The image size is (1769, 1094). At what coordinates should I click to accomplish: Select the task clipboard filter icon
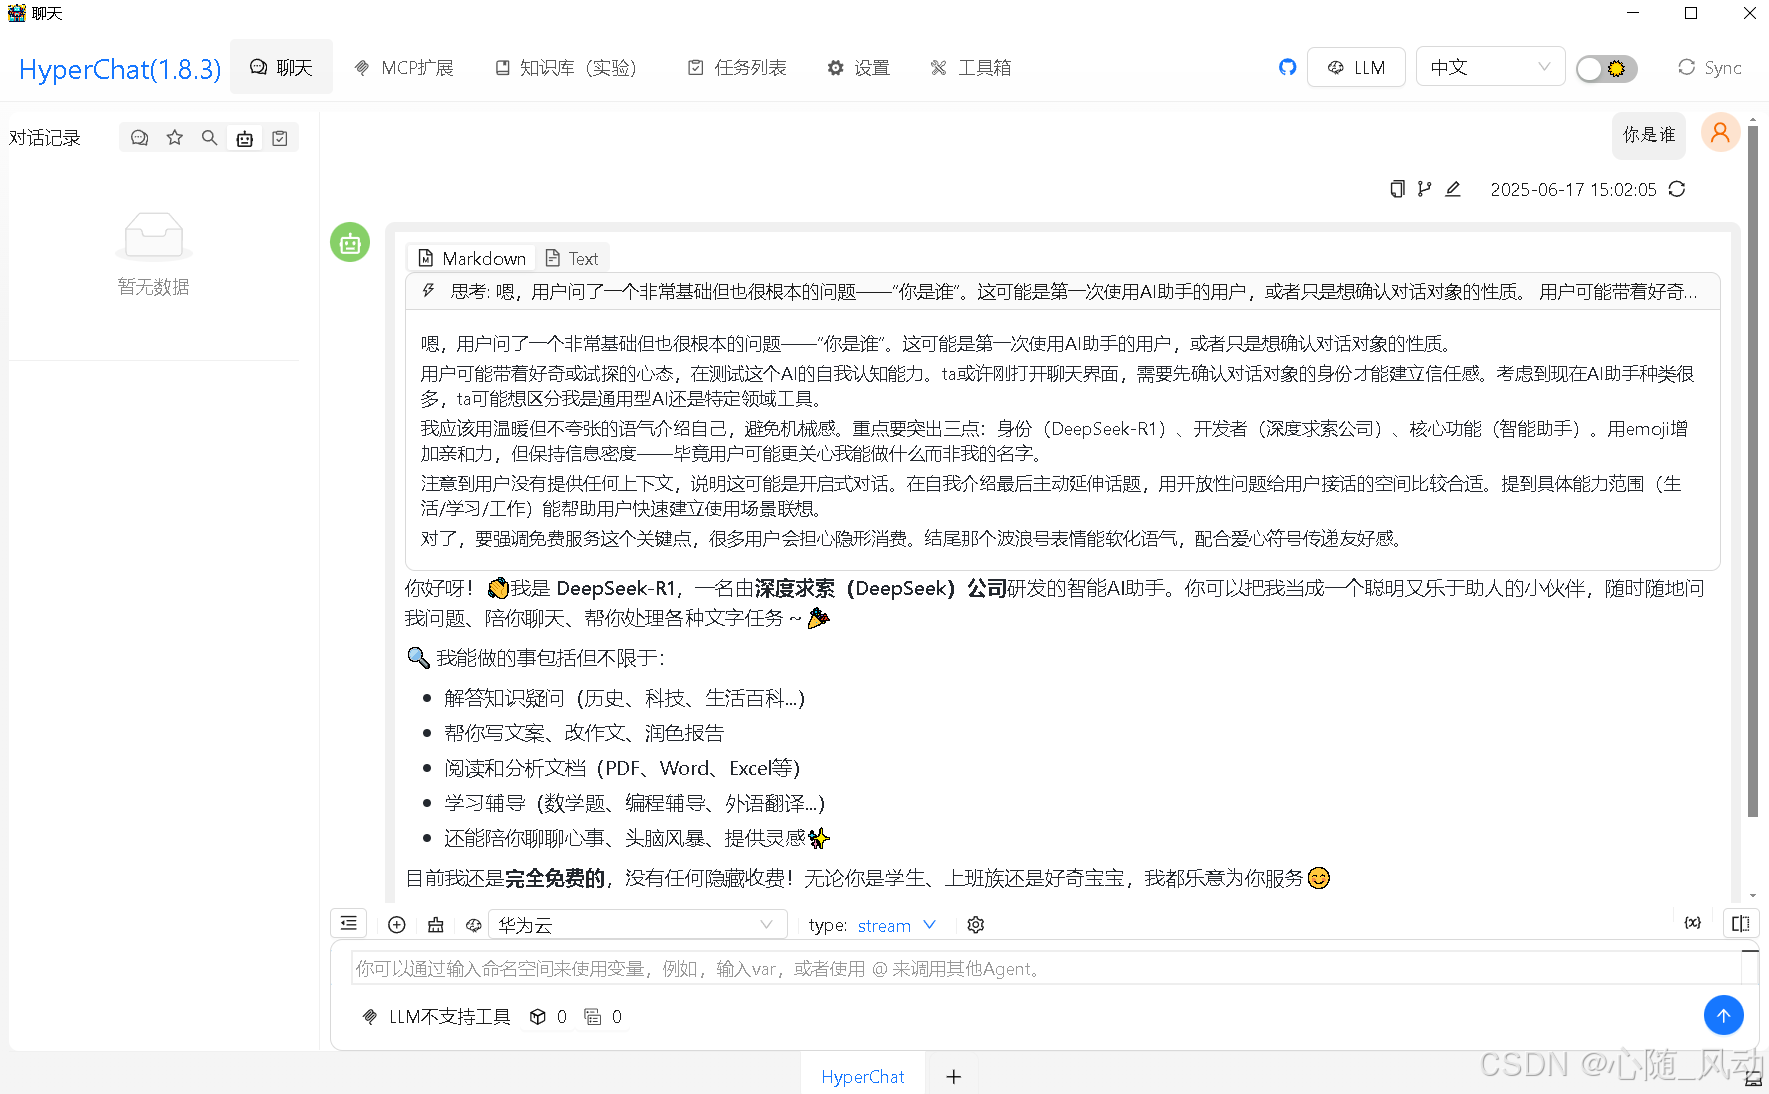(x=280, y=138)
